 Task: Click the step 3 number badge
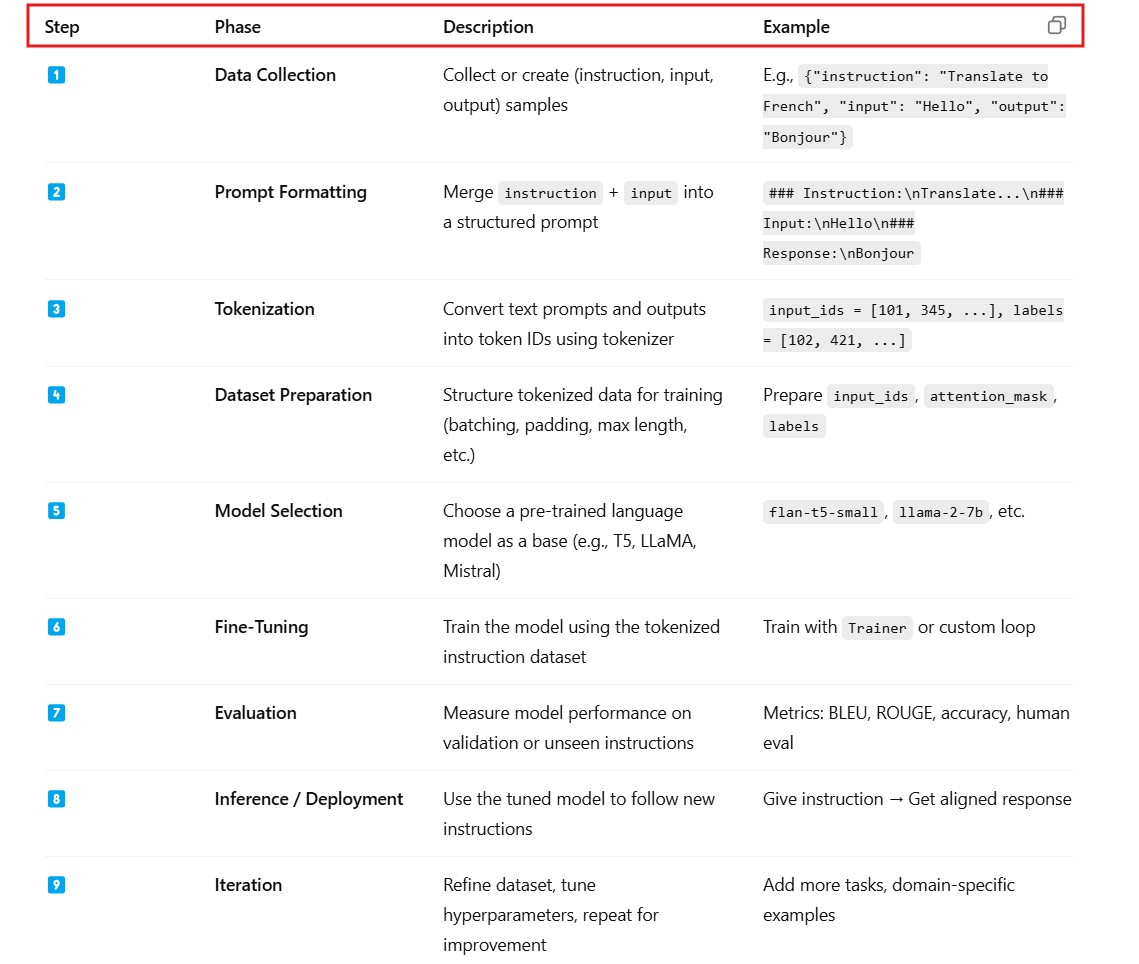(56, 309)
